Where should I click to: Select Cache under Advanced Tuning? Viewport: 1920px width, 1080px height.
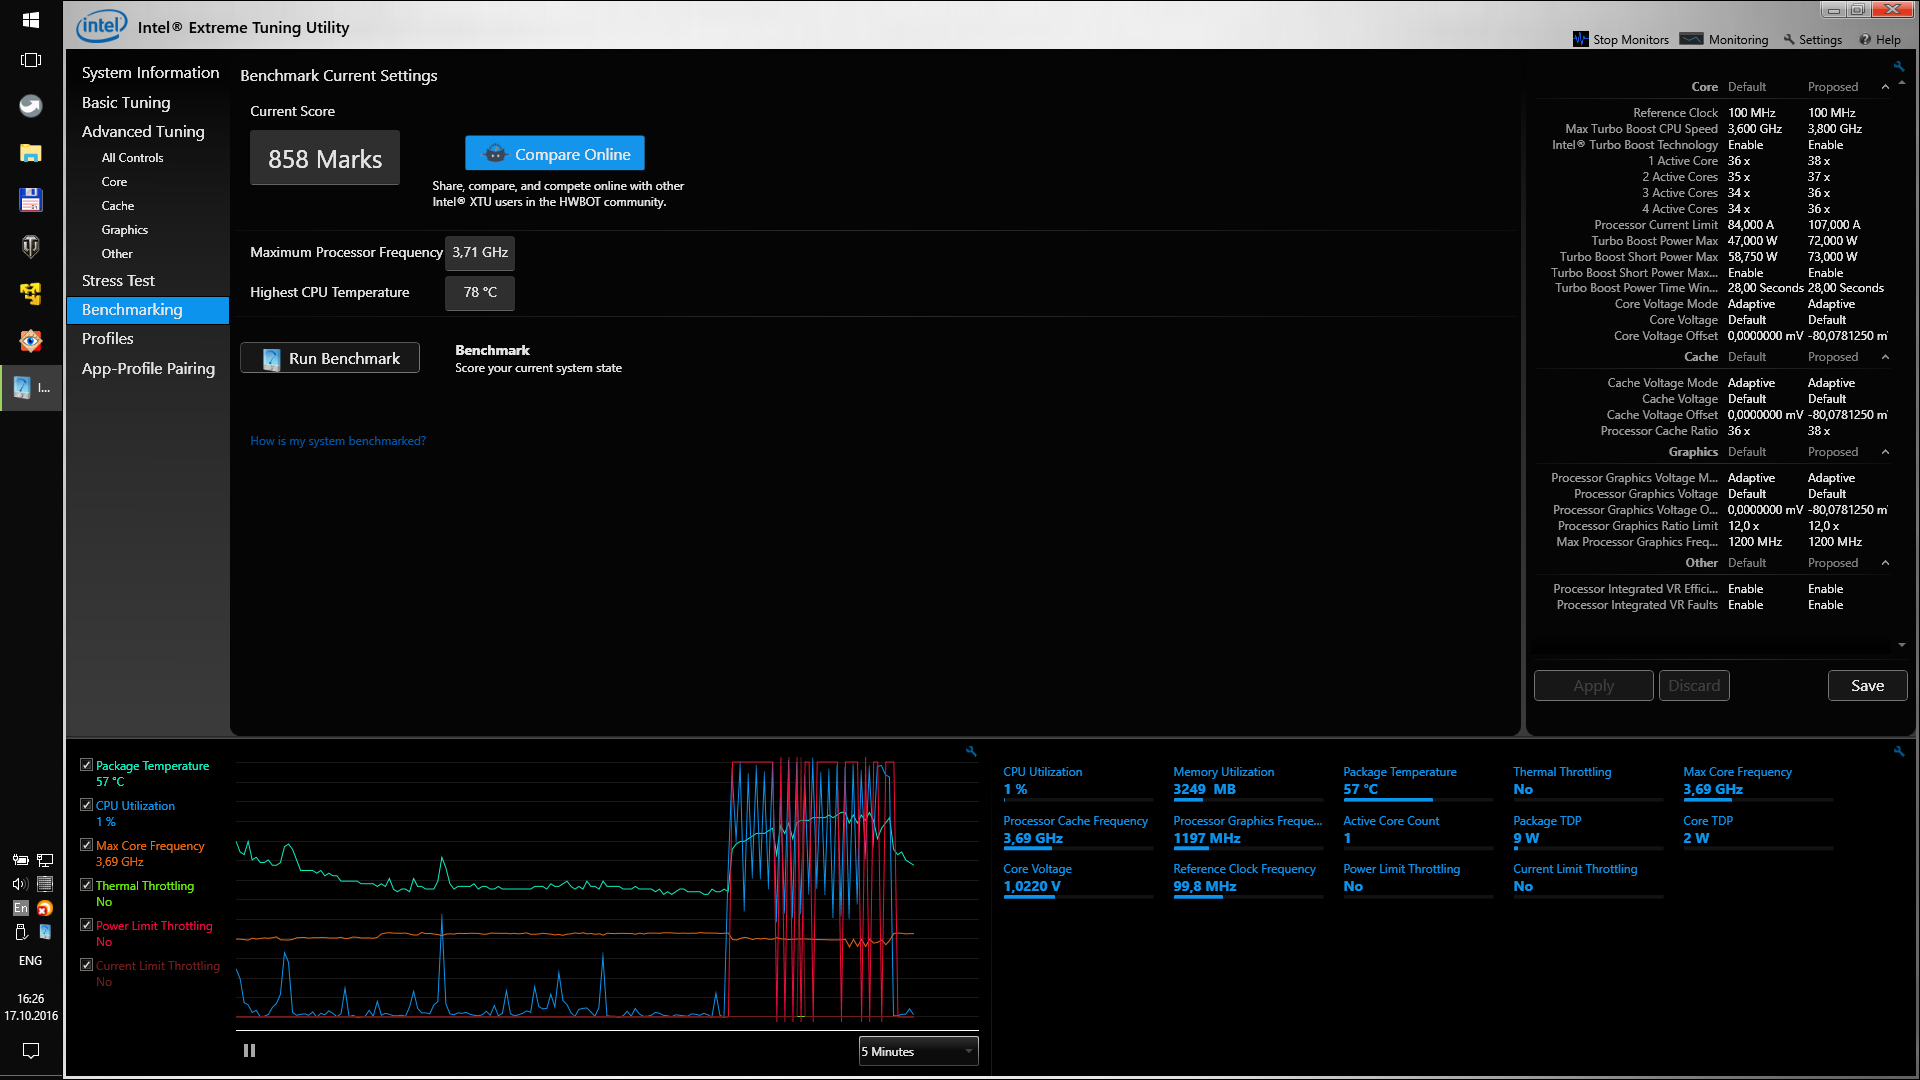(117, 206)
